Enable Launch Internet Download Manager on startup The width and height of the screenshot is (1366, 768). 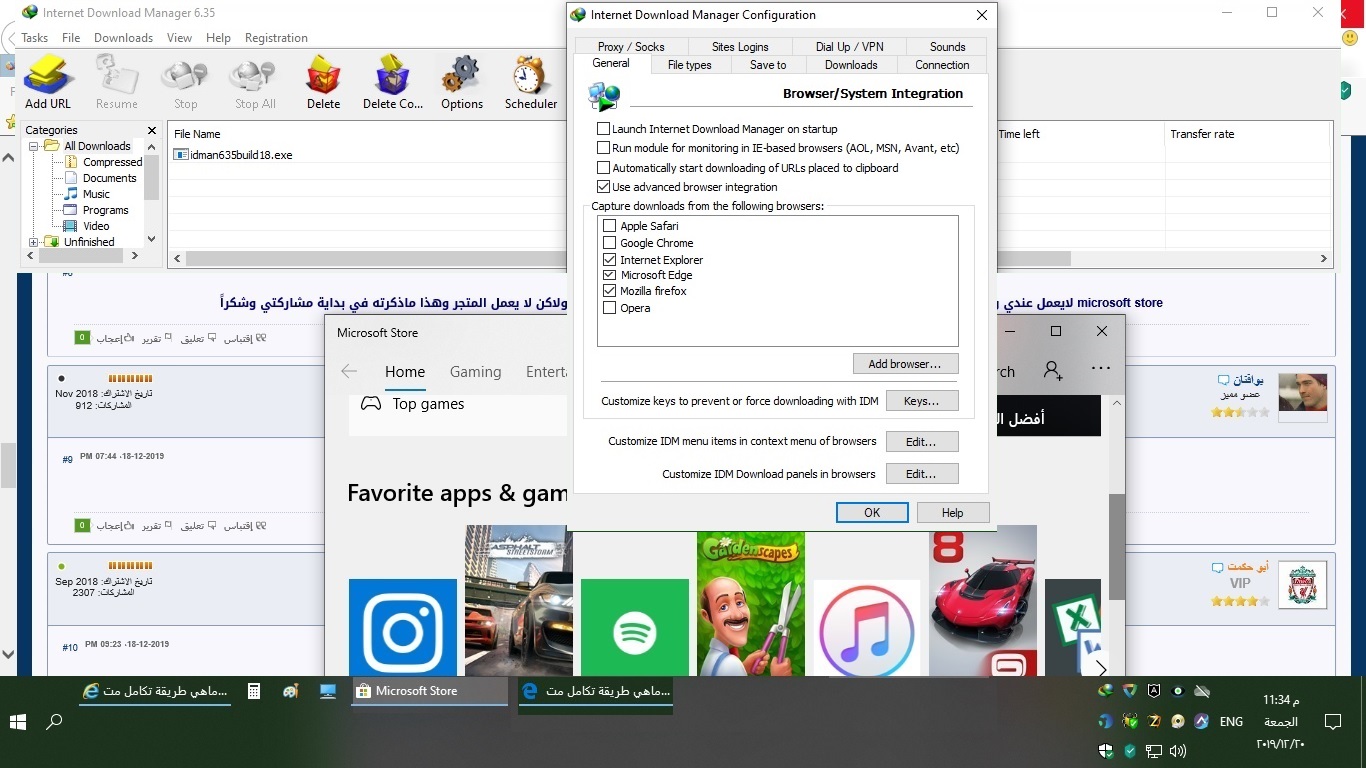[x=603, y=129]
